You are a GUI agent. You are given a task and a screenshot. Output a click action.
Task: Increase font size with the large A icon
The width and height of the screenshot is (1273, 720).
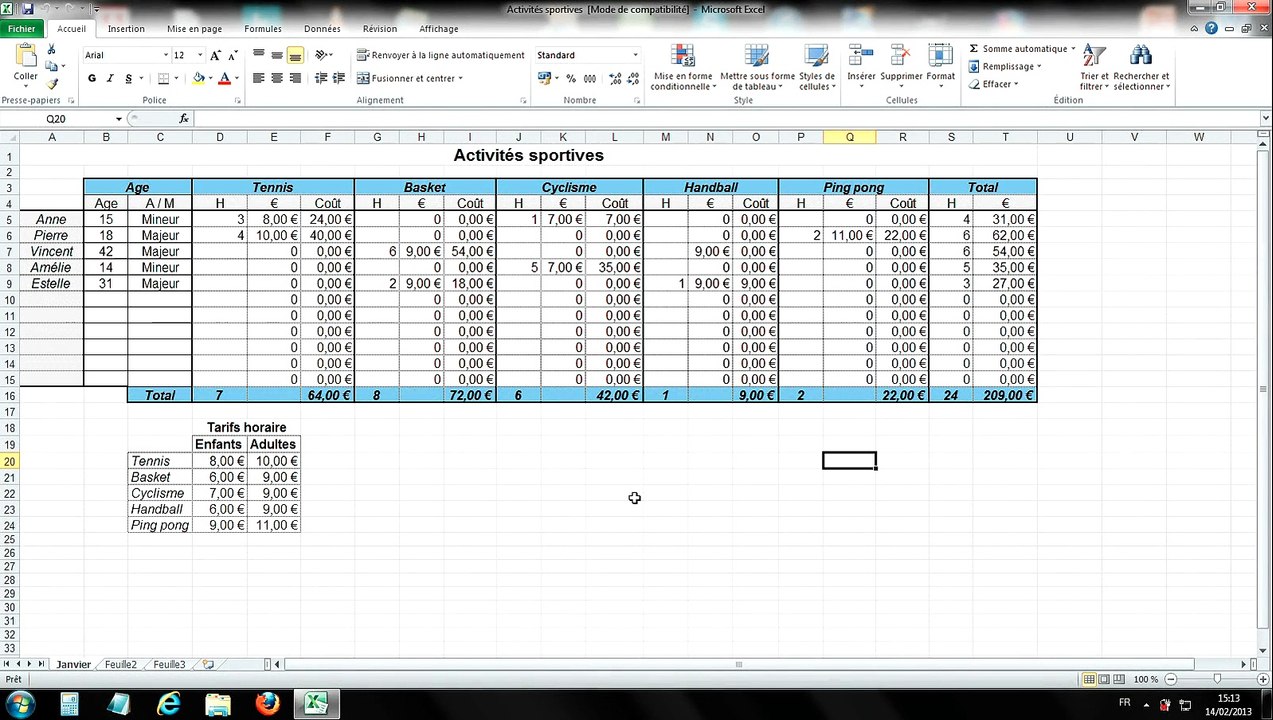tap(215, 55)
